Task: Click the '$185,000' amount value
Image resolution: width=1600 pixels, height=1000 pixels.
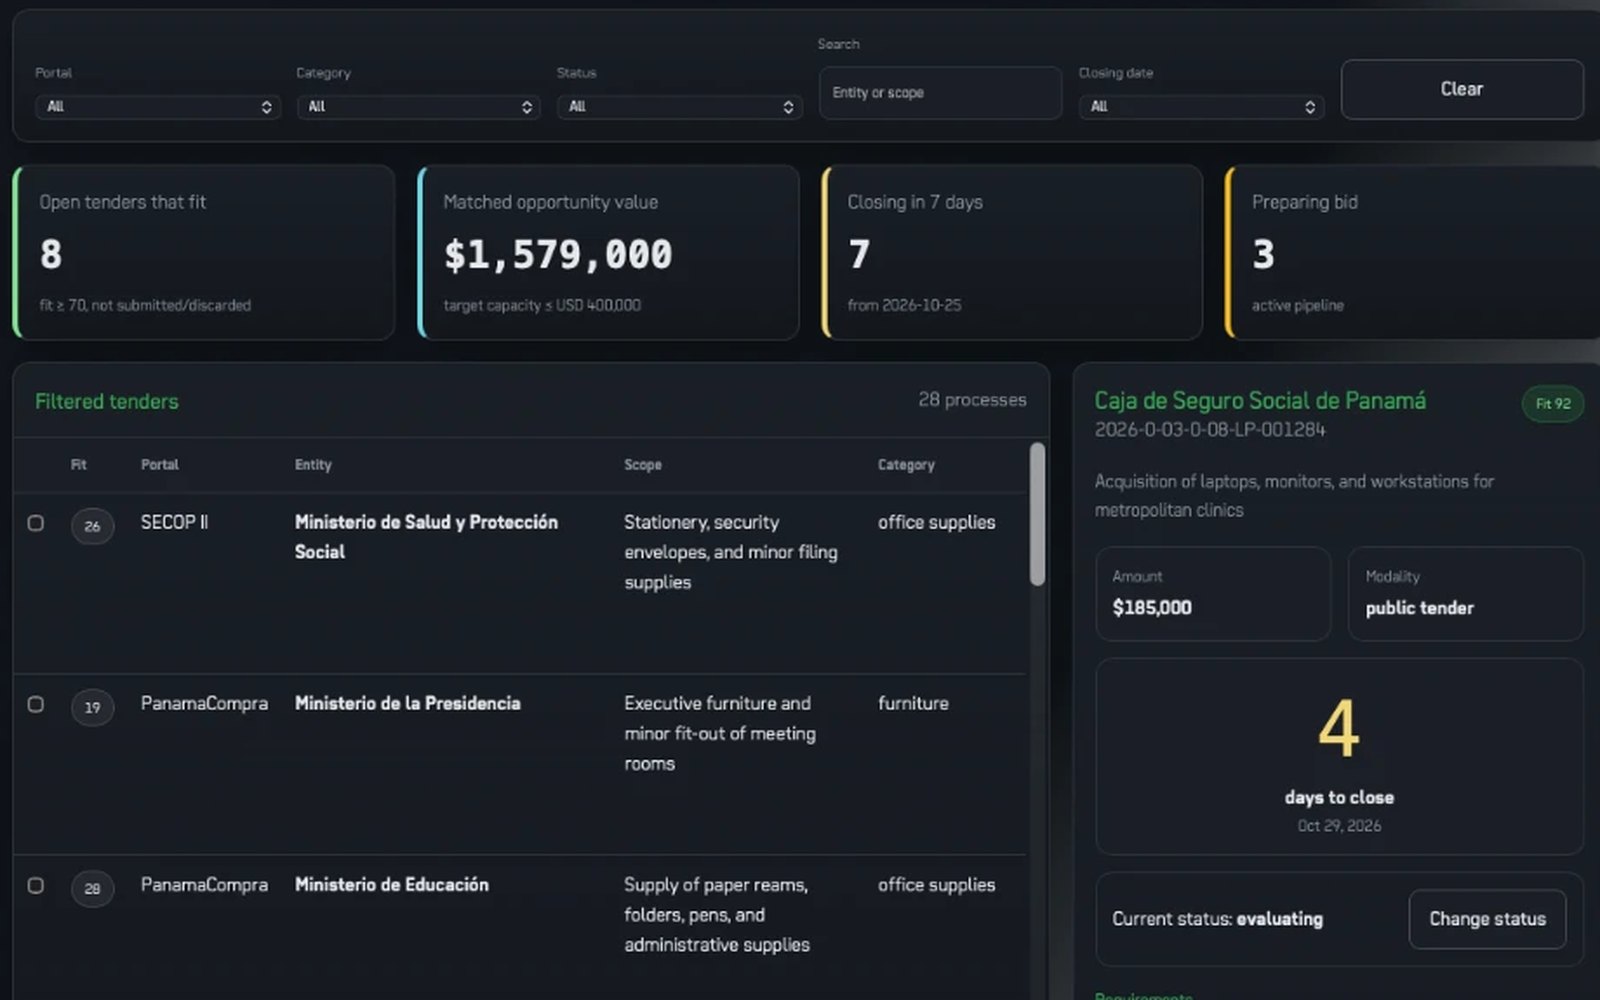Action: tap(1152, 608)
